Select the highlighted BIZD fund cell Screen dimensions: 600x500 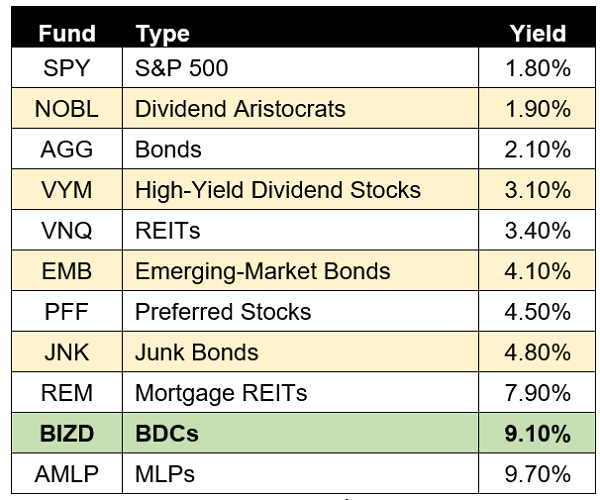67,433
